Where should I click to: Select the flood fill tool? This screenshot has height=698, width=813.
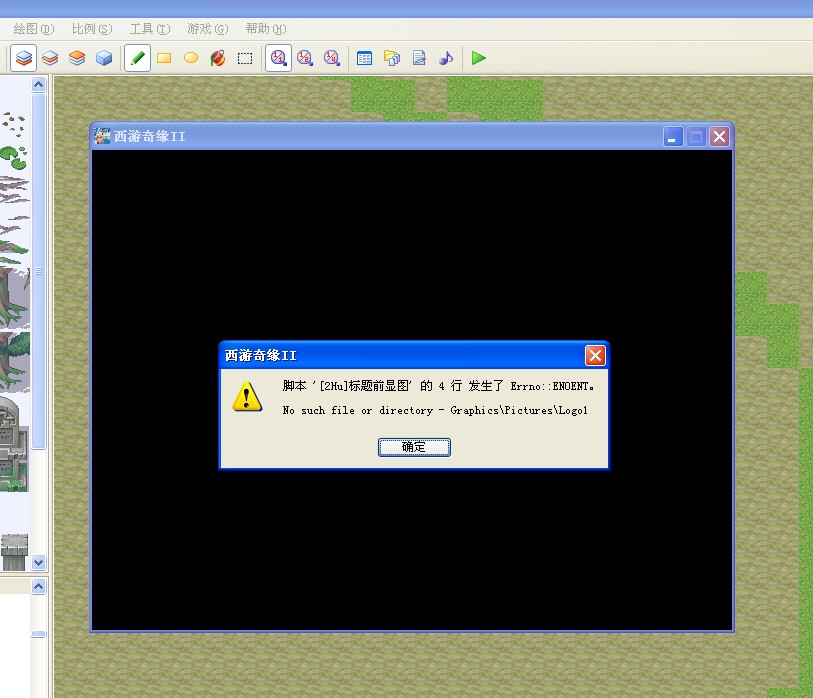tap(218, 58)
